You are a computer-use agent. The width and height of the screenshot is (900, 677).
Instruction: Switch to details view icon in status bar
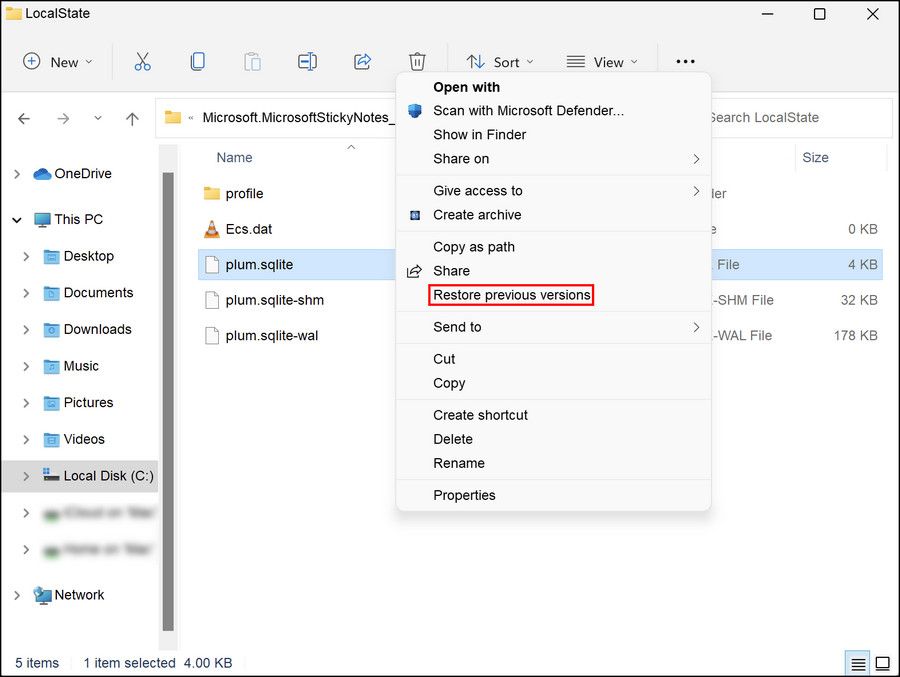(x=858, y=664)
